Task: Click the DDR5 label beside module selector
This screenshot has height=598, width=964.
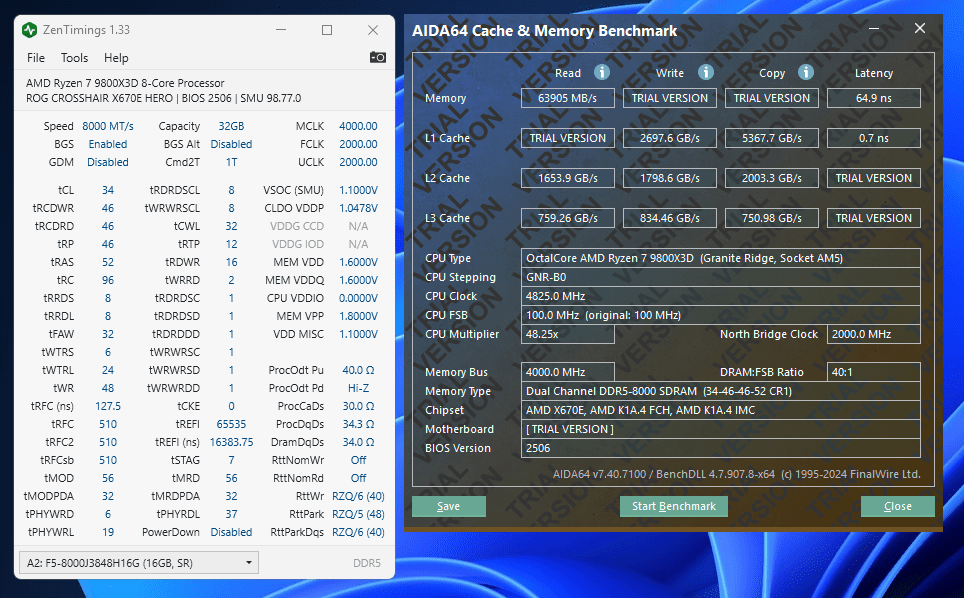Action: tap(366, 562)
